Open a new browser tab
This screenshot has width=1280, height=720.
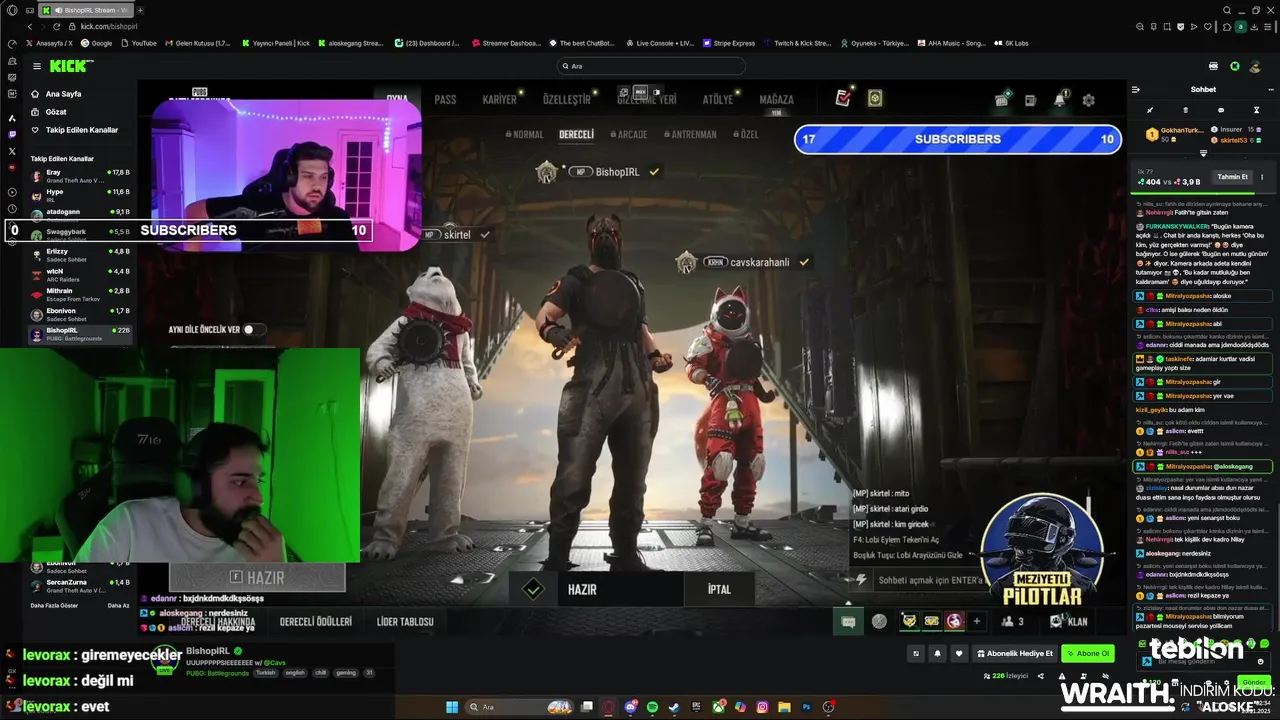tap(140, 10)
